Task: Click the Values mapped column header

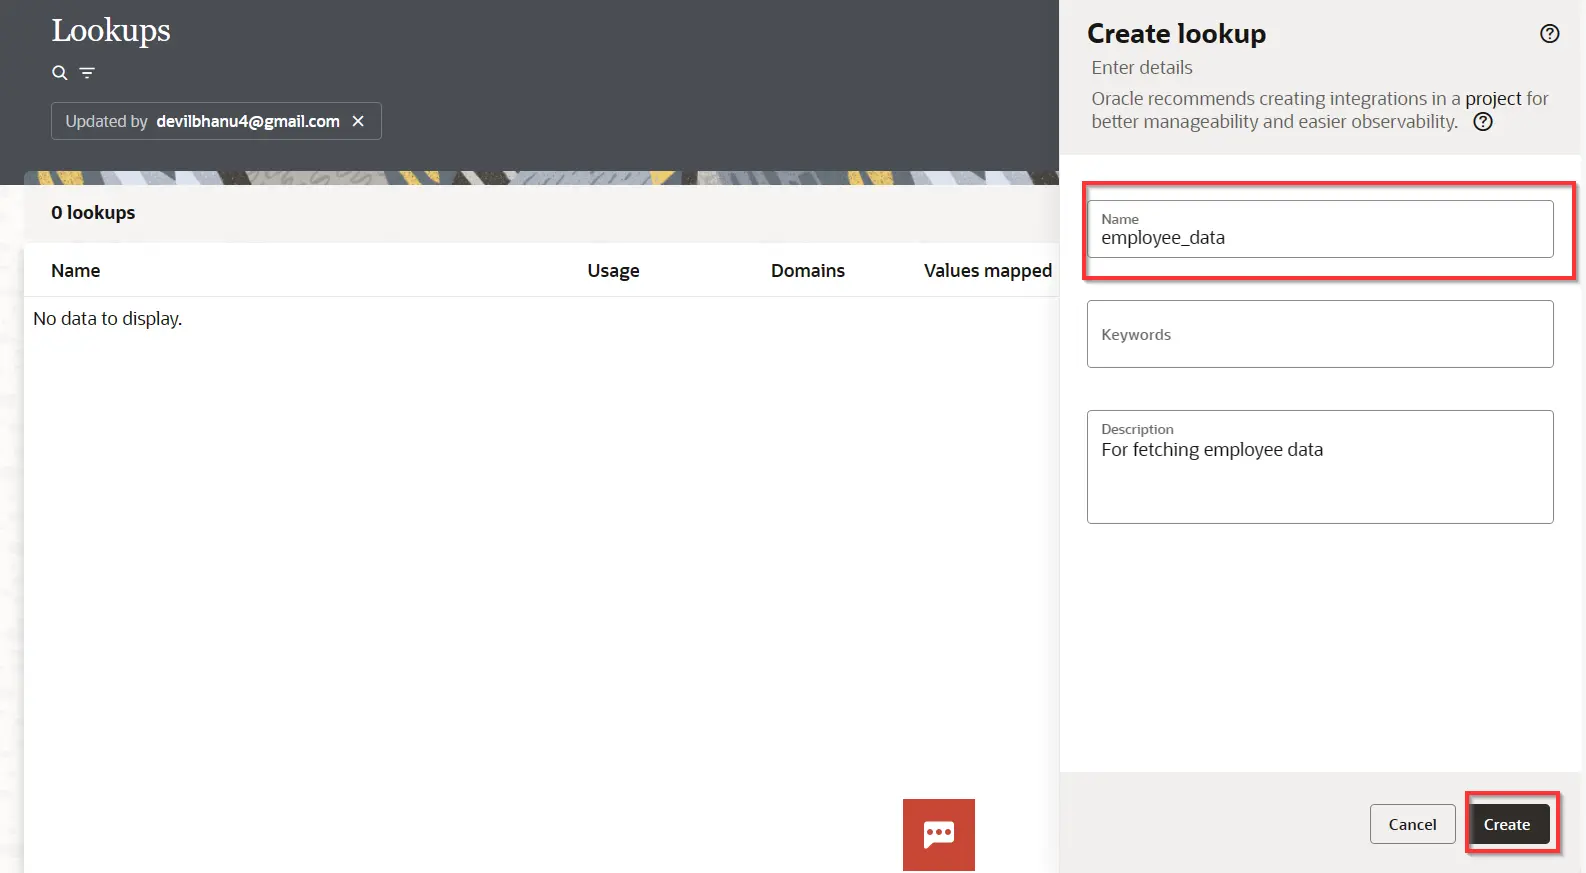Action: pyautogui.click(x=988, y=271)
